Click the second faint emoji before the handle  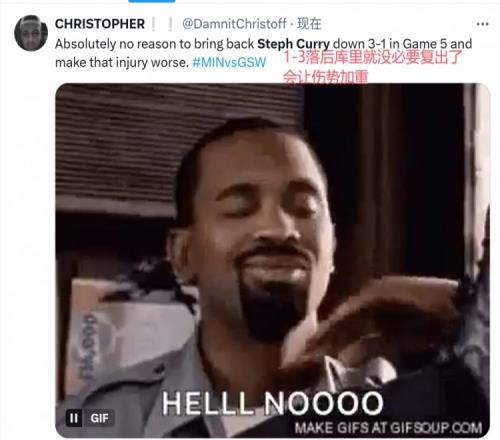click(170, 24)
